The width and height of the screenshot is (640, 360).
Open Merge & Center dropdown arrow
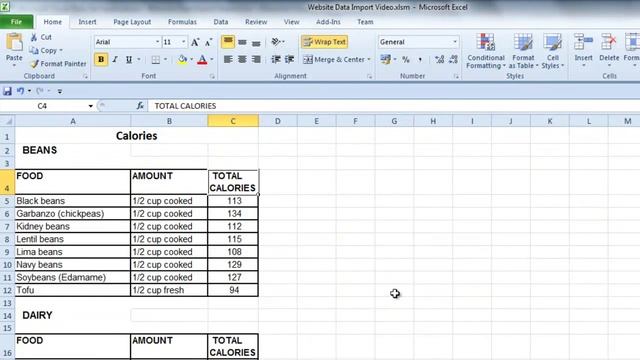click(369, 60)
